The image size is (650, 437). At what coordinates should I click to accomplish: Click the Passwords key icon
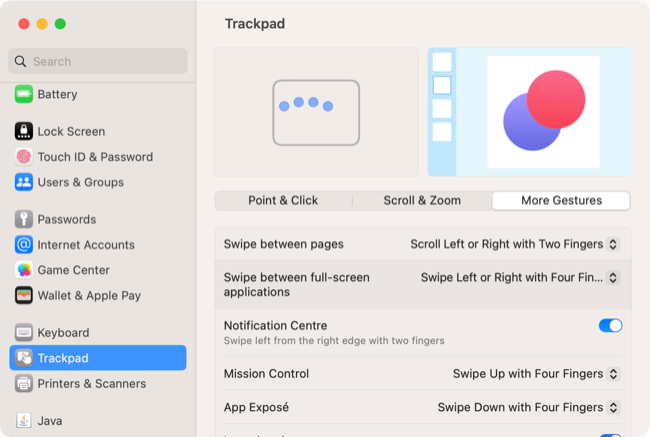(24, 219)
